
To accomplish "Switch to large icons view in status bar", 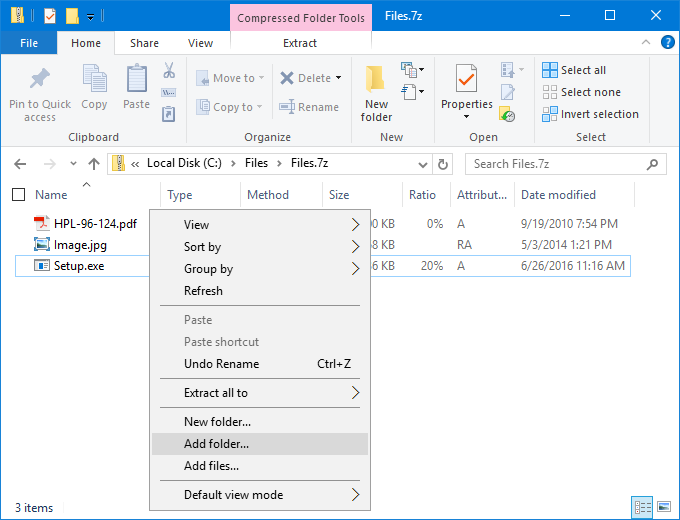I will (x=664, y=507).
